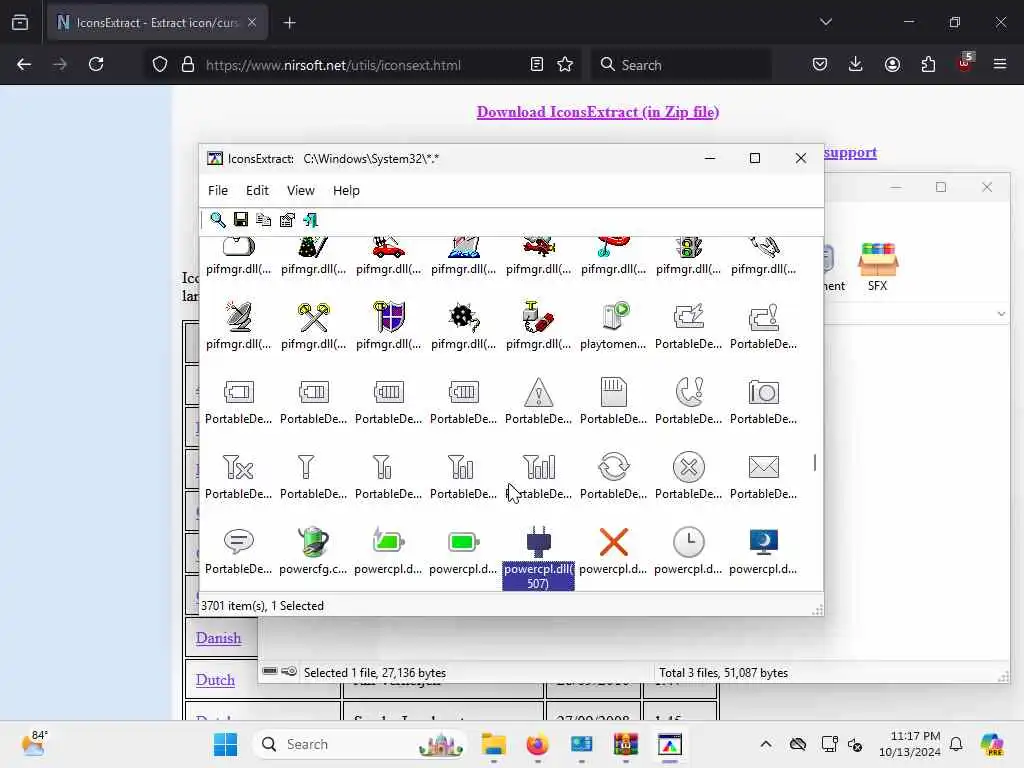Select the dynamite plunger pifmgr.dll icon
The height and width of the screenshot is (768, 1024).
(539, 317)
